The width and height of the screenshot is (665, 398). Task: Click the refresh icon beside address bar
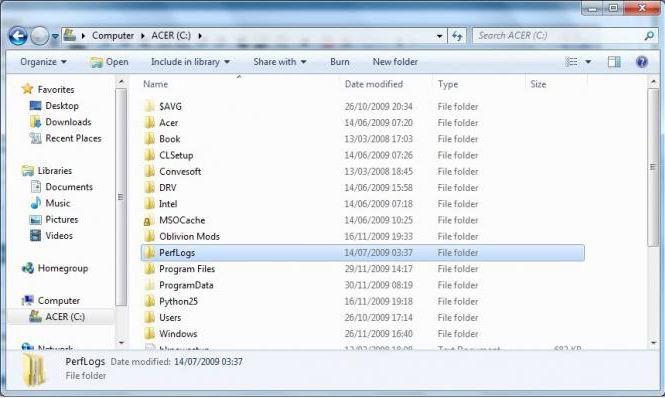[x=457, y=36]
